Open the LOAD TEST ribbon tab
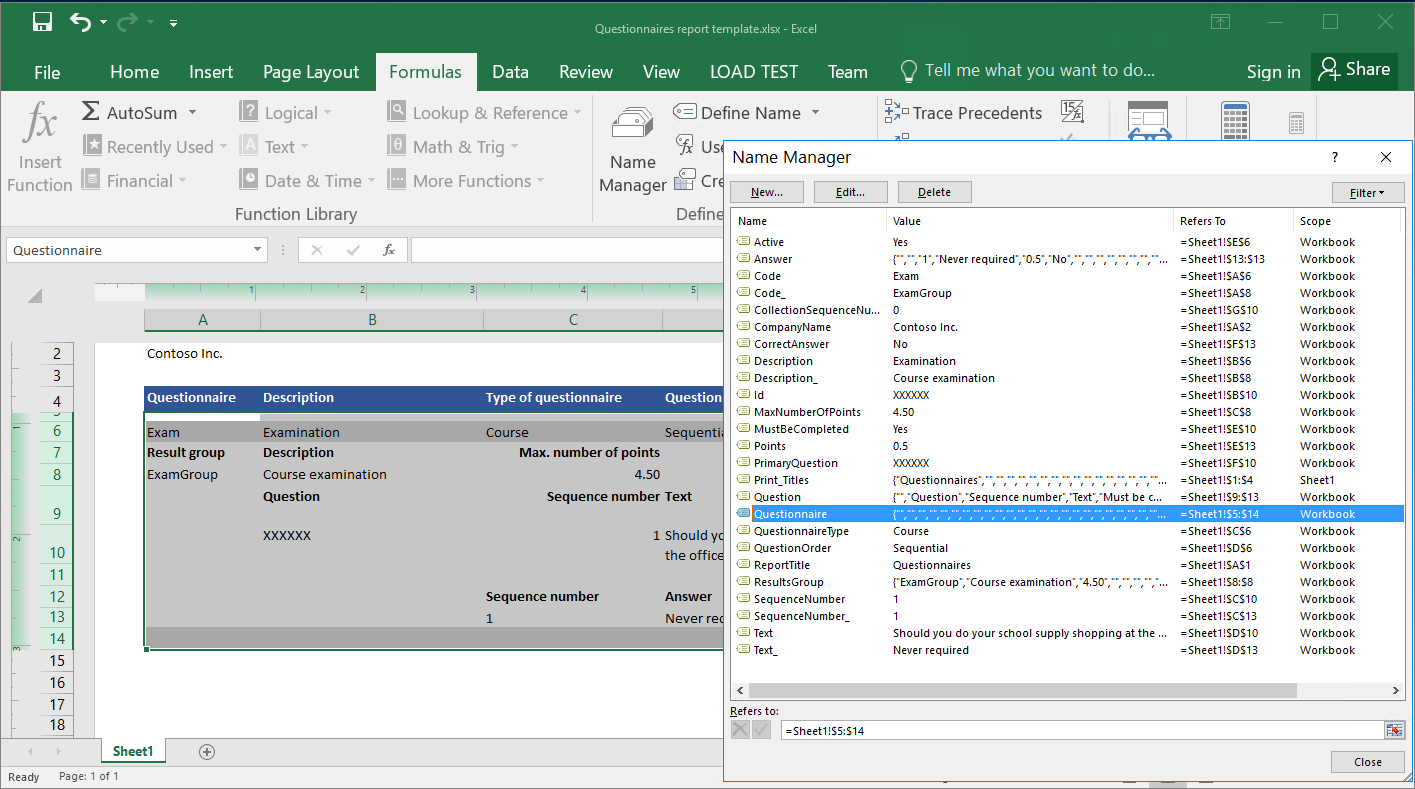The width and height of the screenshot is (1415, 789). [x=753, y=71]
